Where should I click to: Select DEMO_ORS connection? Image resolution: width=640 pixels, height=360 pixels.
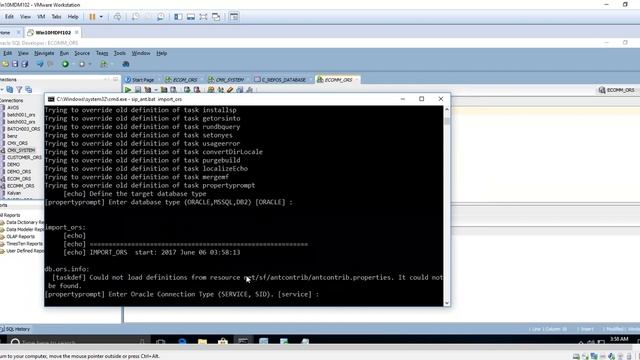point(19,172)
